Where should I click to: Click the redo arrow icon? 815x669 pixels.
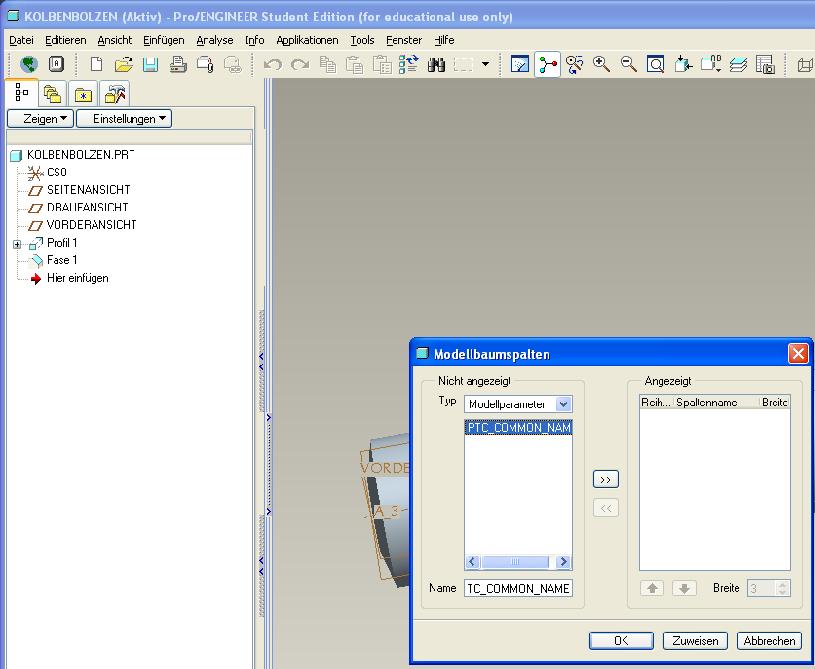(300, 64)
